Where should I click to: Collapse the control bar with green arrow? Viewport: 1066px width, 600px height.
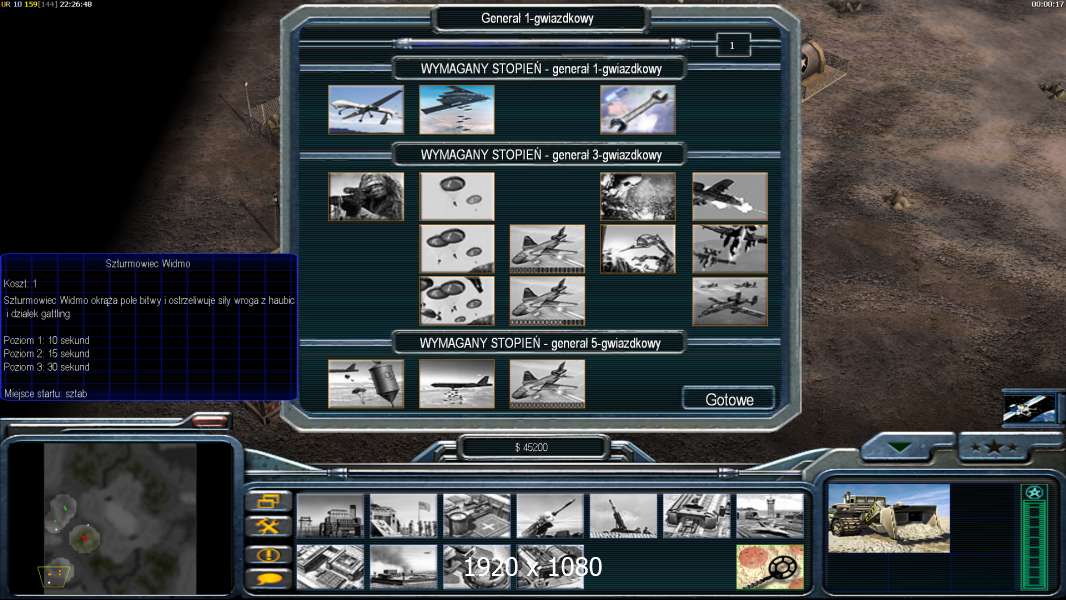pyautogui.click(x=899, y=447)
